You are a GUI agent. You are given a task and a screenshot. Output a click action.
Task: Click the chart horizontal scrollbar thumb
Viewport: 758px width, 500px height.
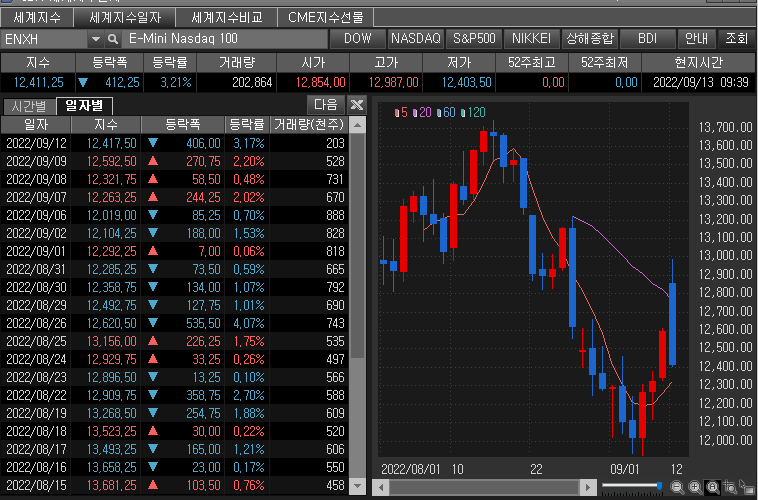[x=484, y=487]
